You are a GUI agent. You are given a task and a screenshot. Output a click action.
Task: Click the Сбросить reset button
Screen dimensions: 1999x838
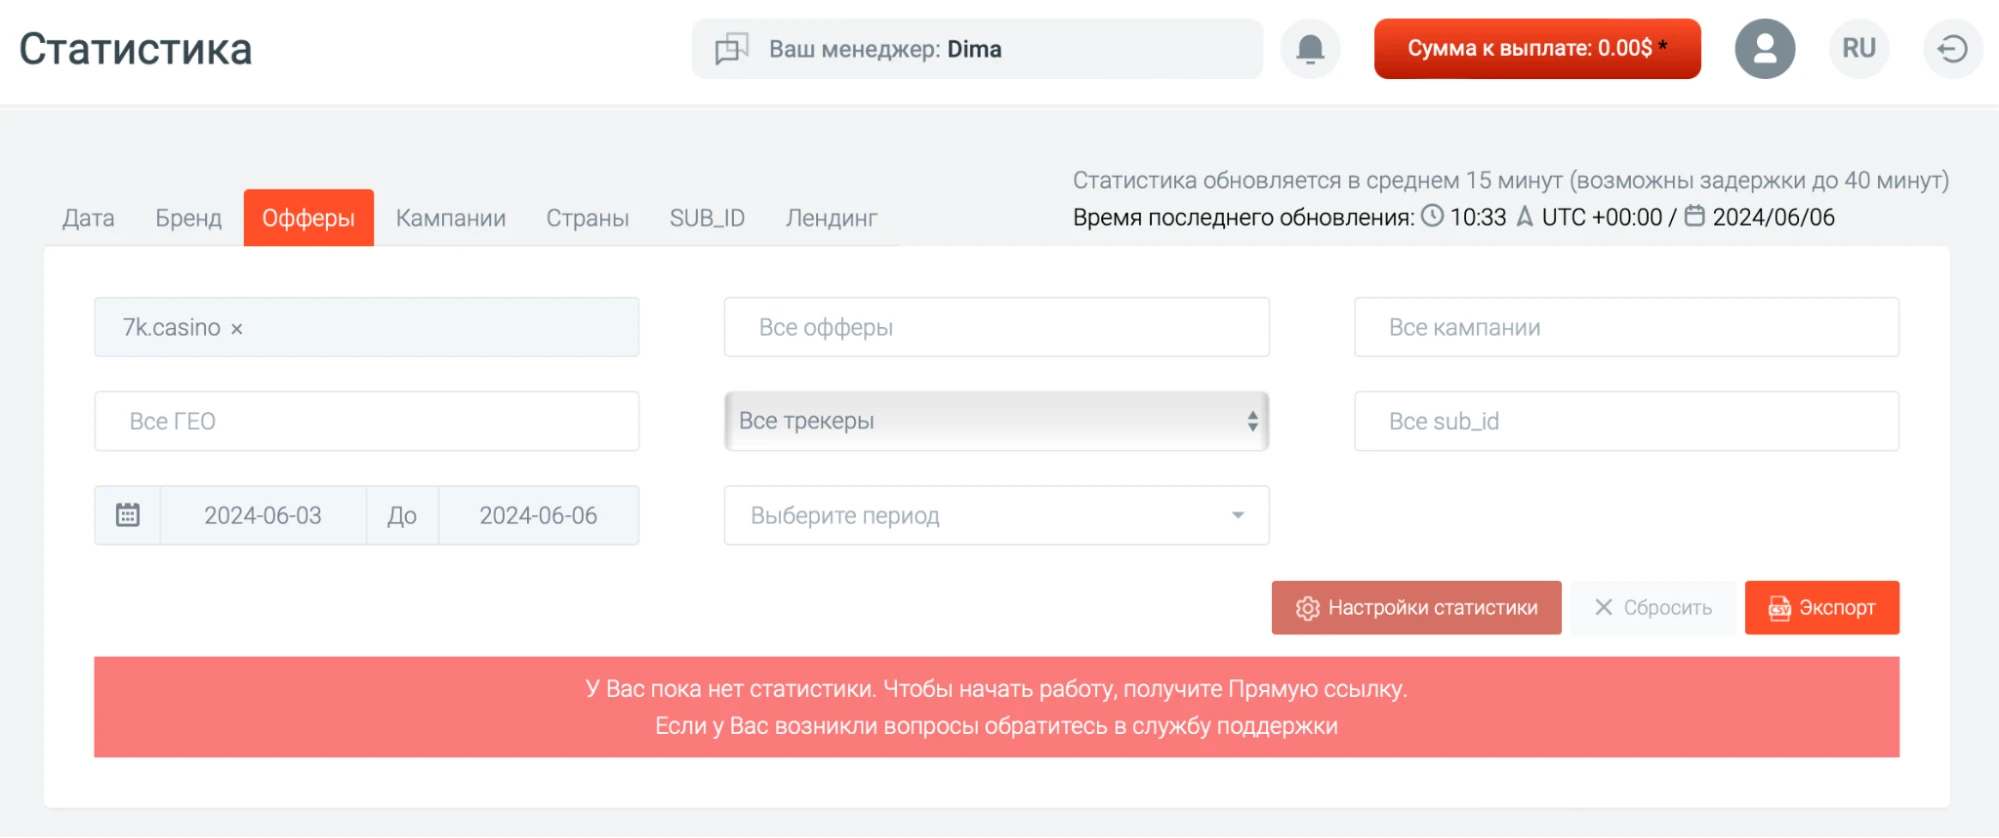pos(1653,608)
